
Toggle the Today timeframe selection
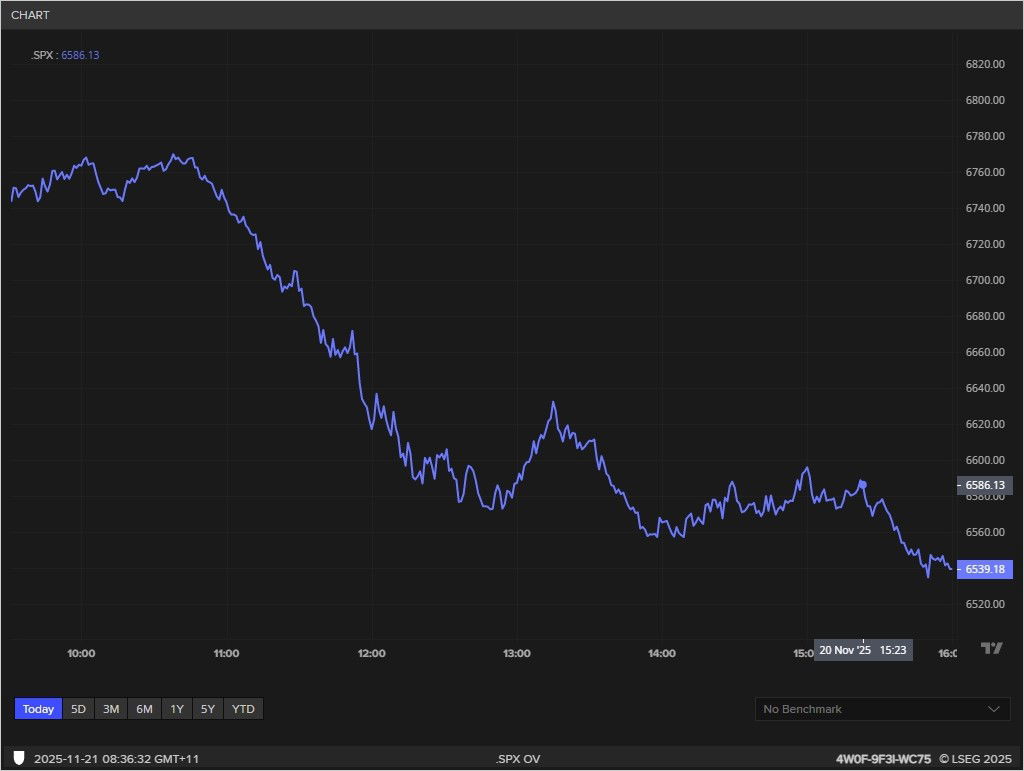[37, 708]
